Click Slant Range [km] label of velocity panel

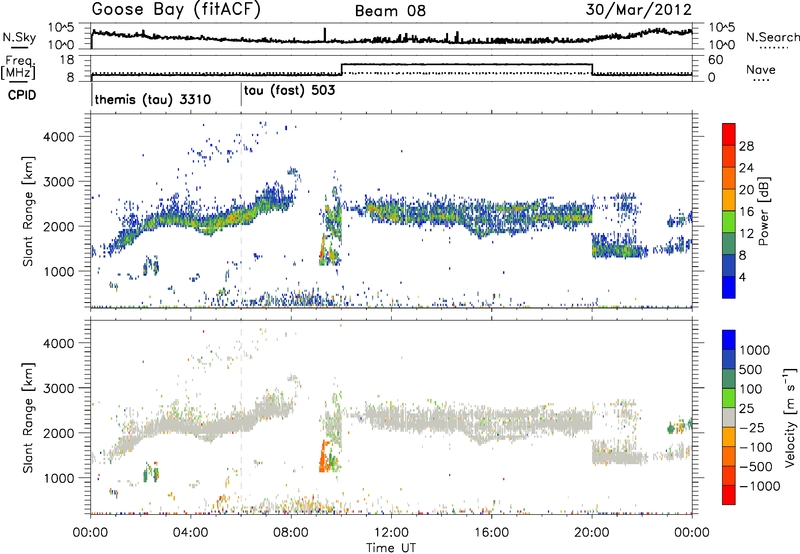pyautogui.click(x=29, y=417)
